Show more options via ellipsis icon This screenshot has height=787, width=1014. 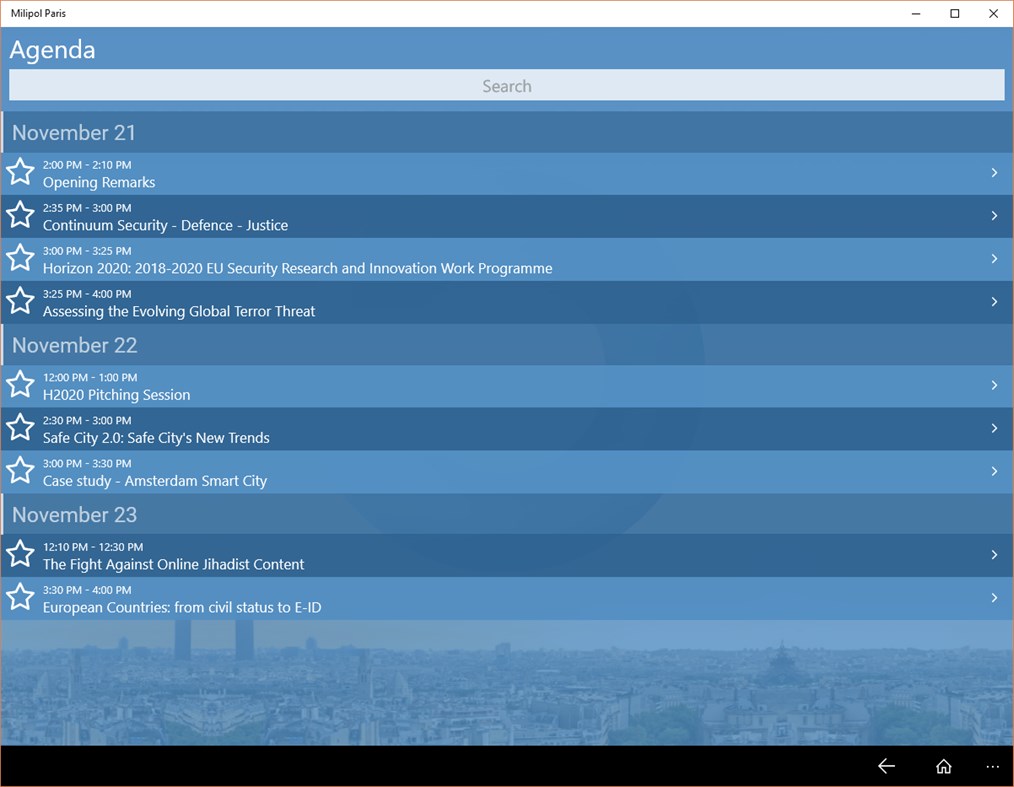click(993, 767)
